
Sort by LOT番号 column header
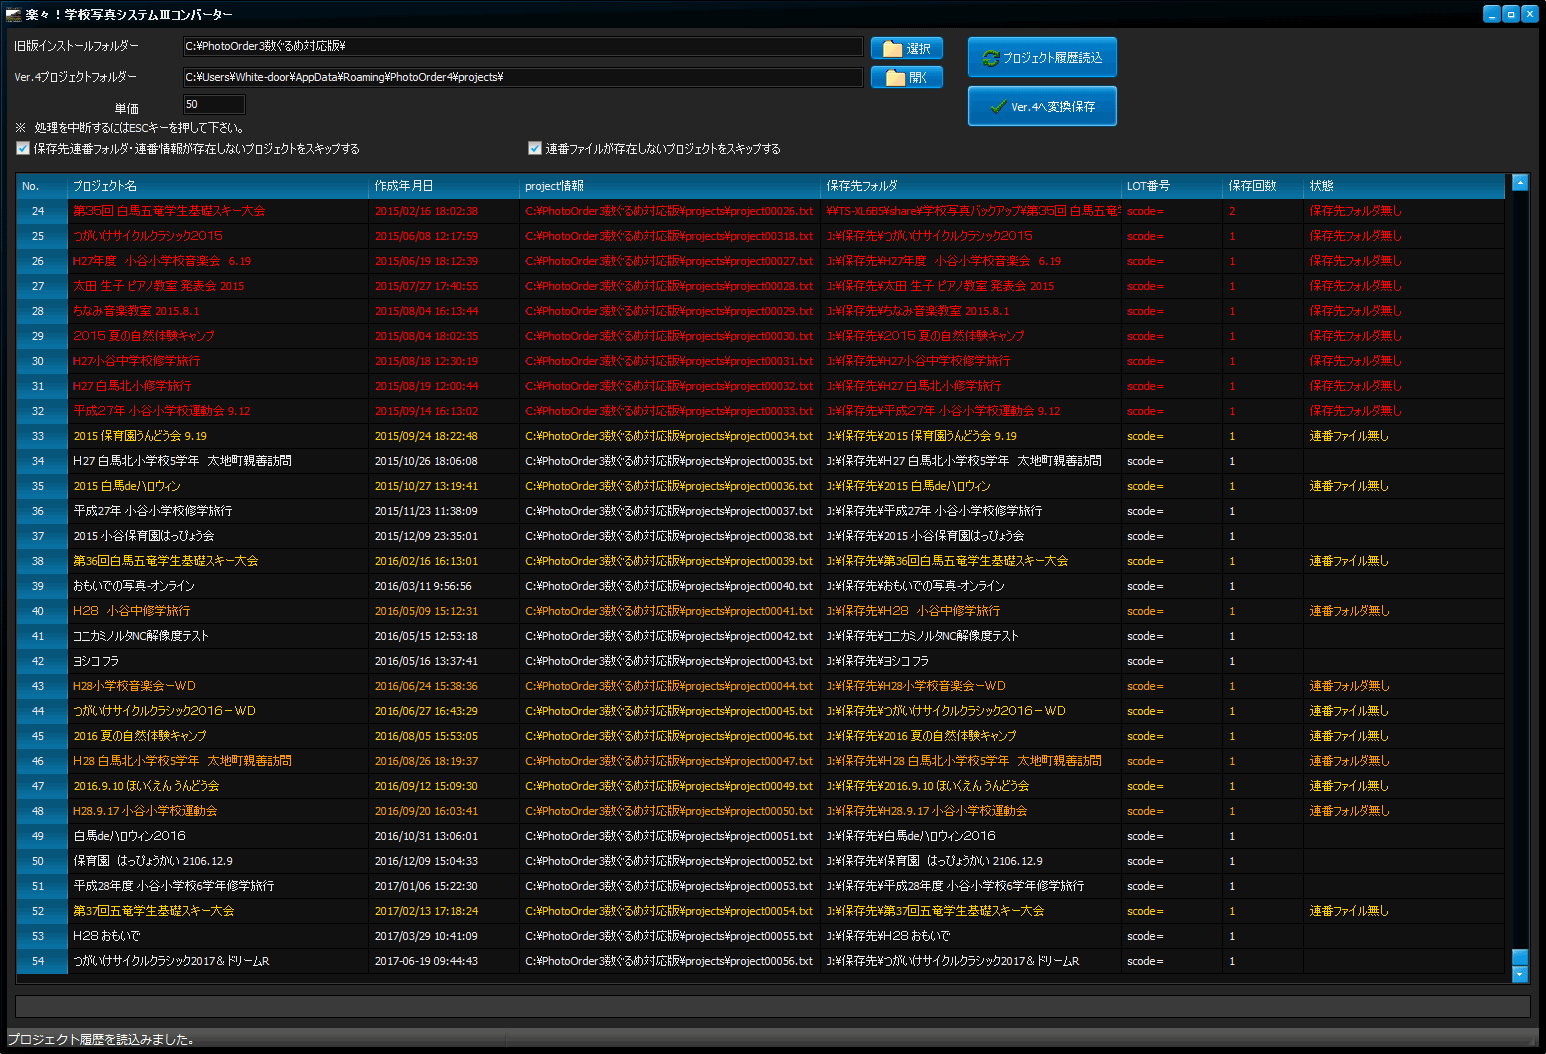1172,186
